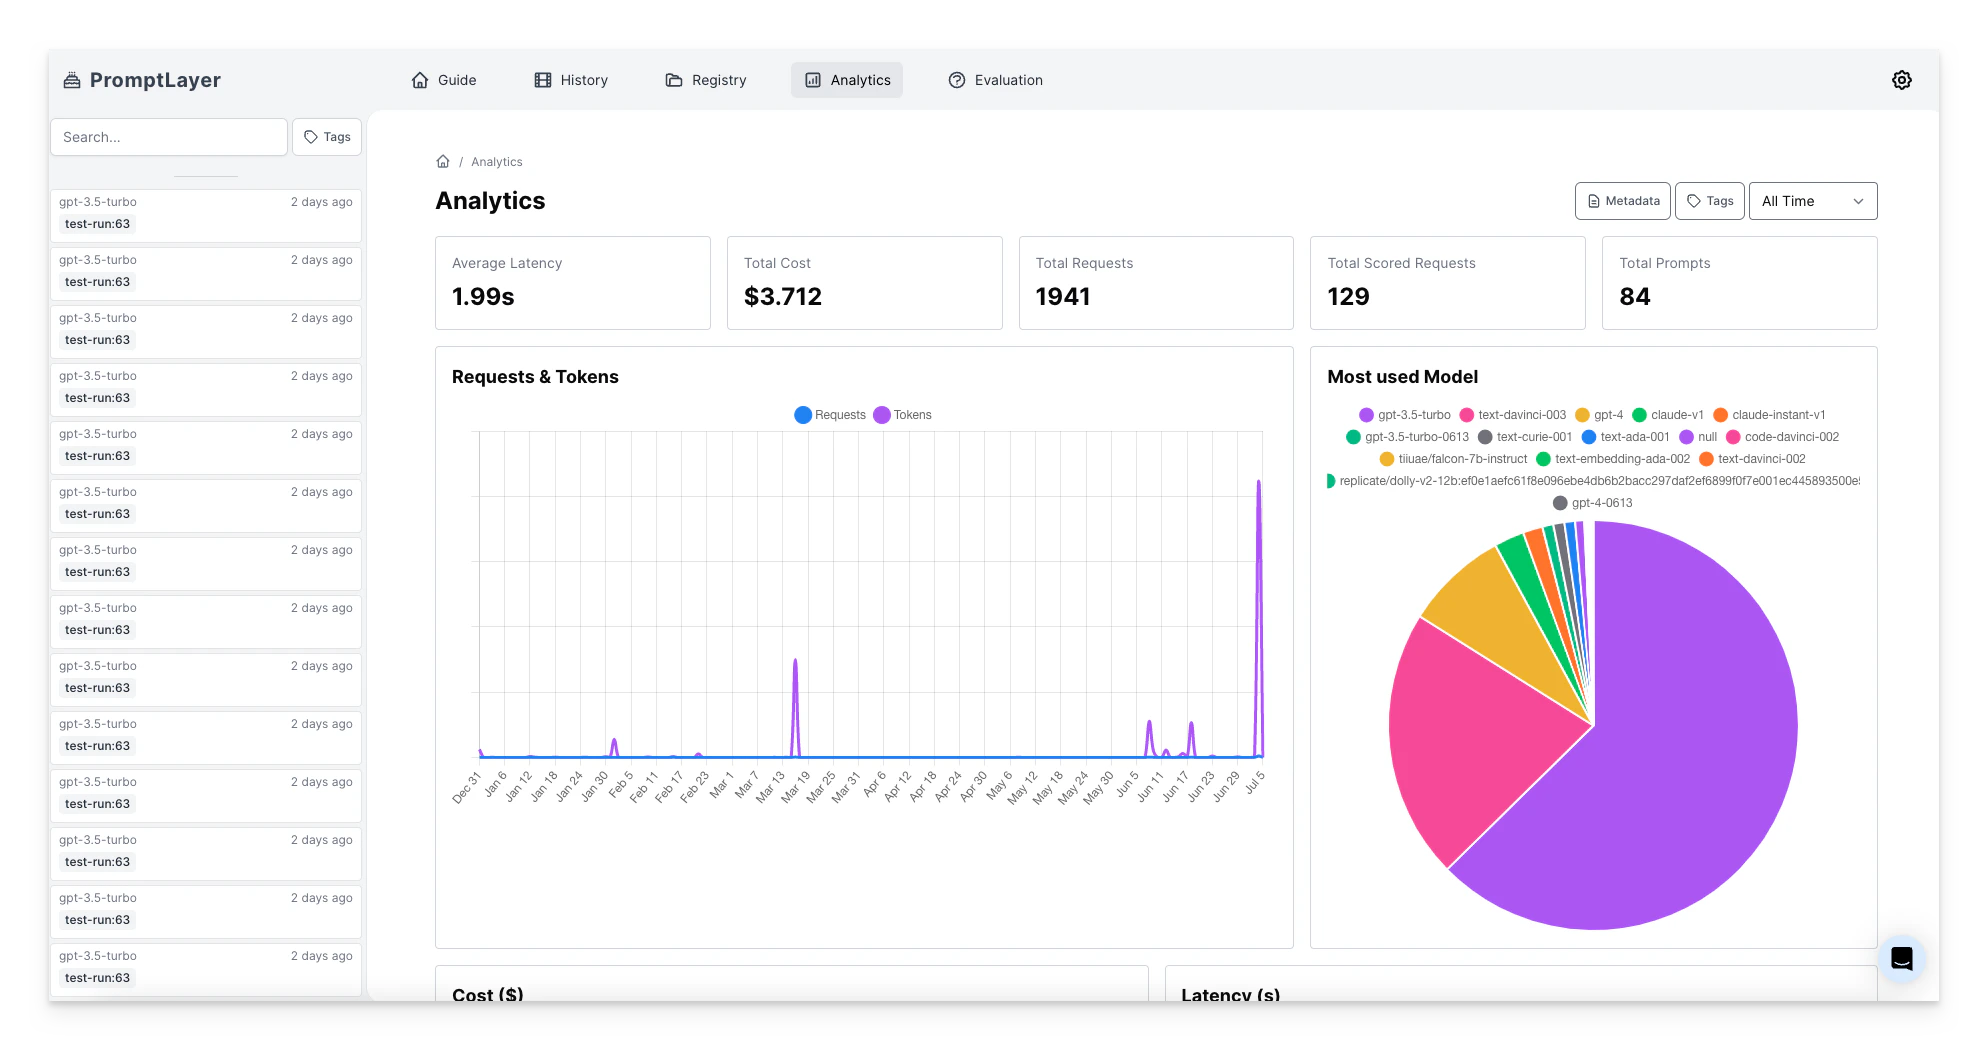Toggle the Requests series in the chart legend
1988x1050 pixels.
pyautogui.click(x=829, y=415)
